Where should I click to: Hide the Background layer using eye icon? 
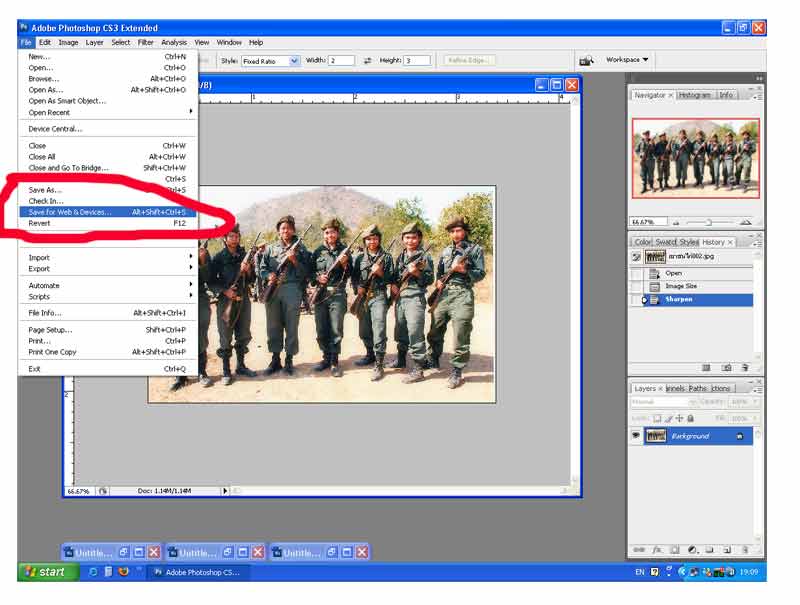(636, 436)
